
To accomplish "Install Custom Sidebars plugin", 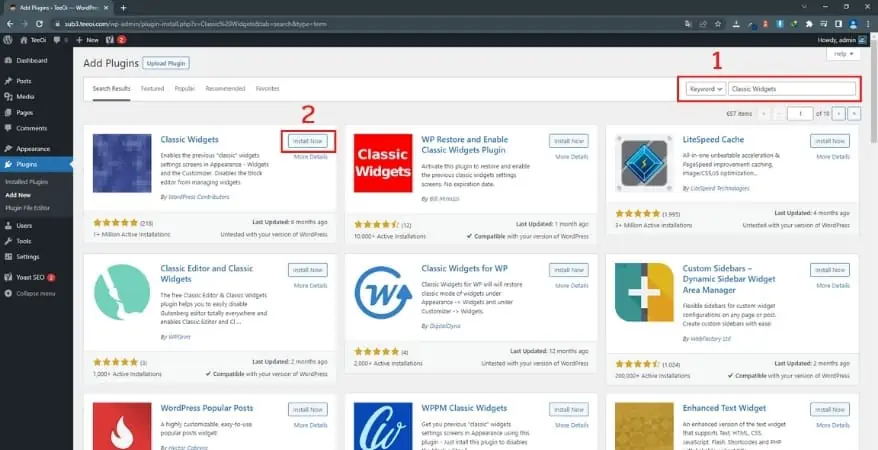I will point(830,270).
